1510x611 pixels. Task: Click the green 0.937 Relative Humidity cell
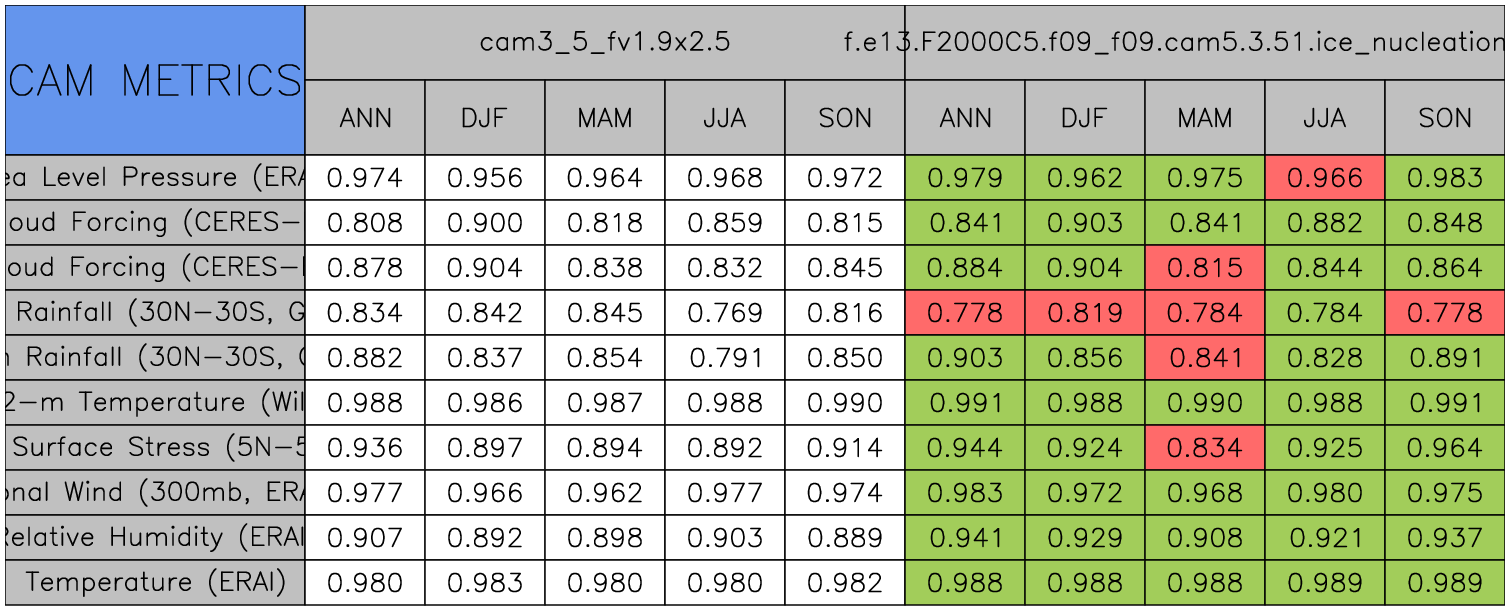coord(1444,538)
